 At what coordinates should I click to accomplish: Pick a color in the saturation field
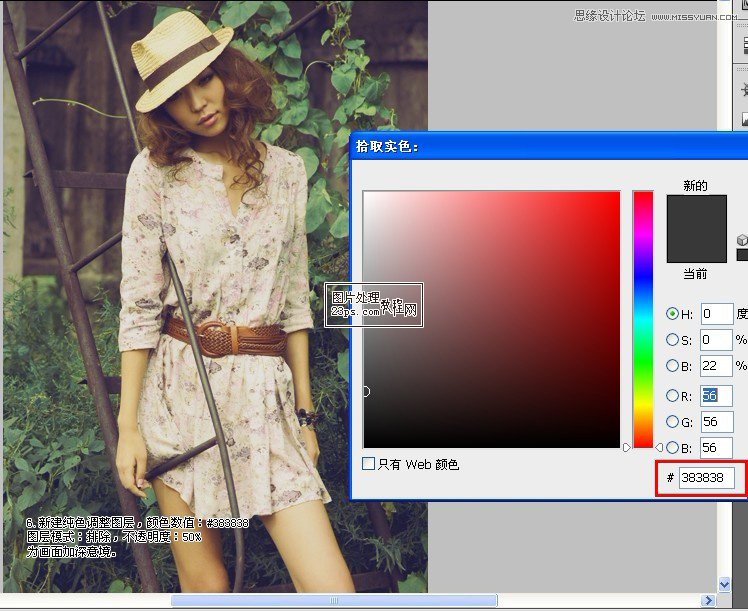coord(491,320)
